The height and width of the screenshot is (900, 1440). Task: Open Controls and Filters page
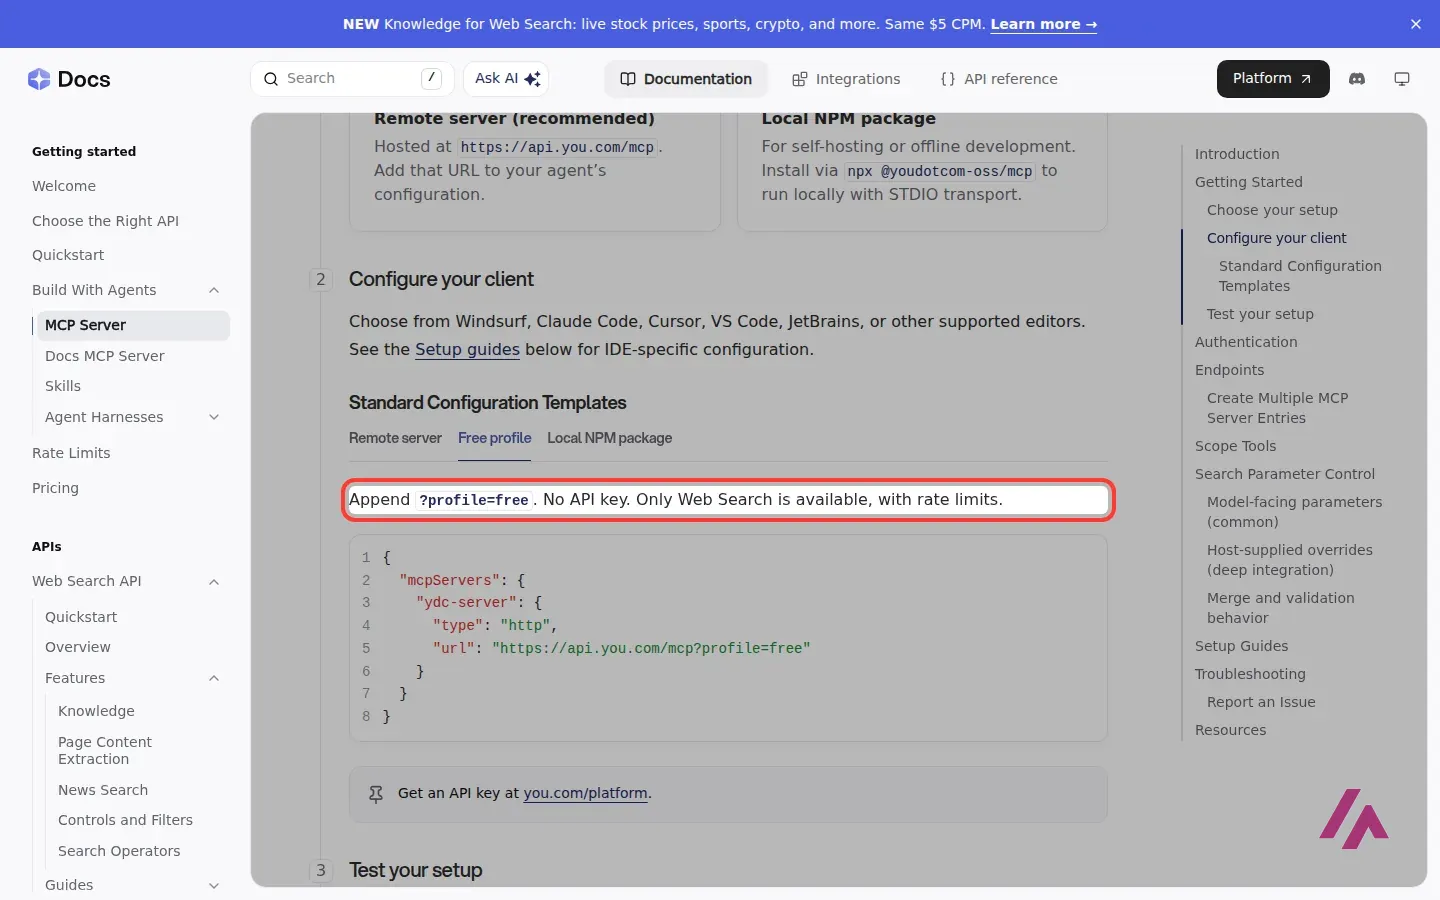125,820
